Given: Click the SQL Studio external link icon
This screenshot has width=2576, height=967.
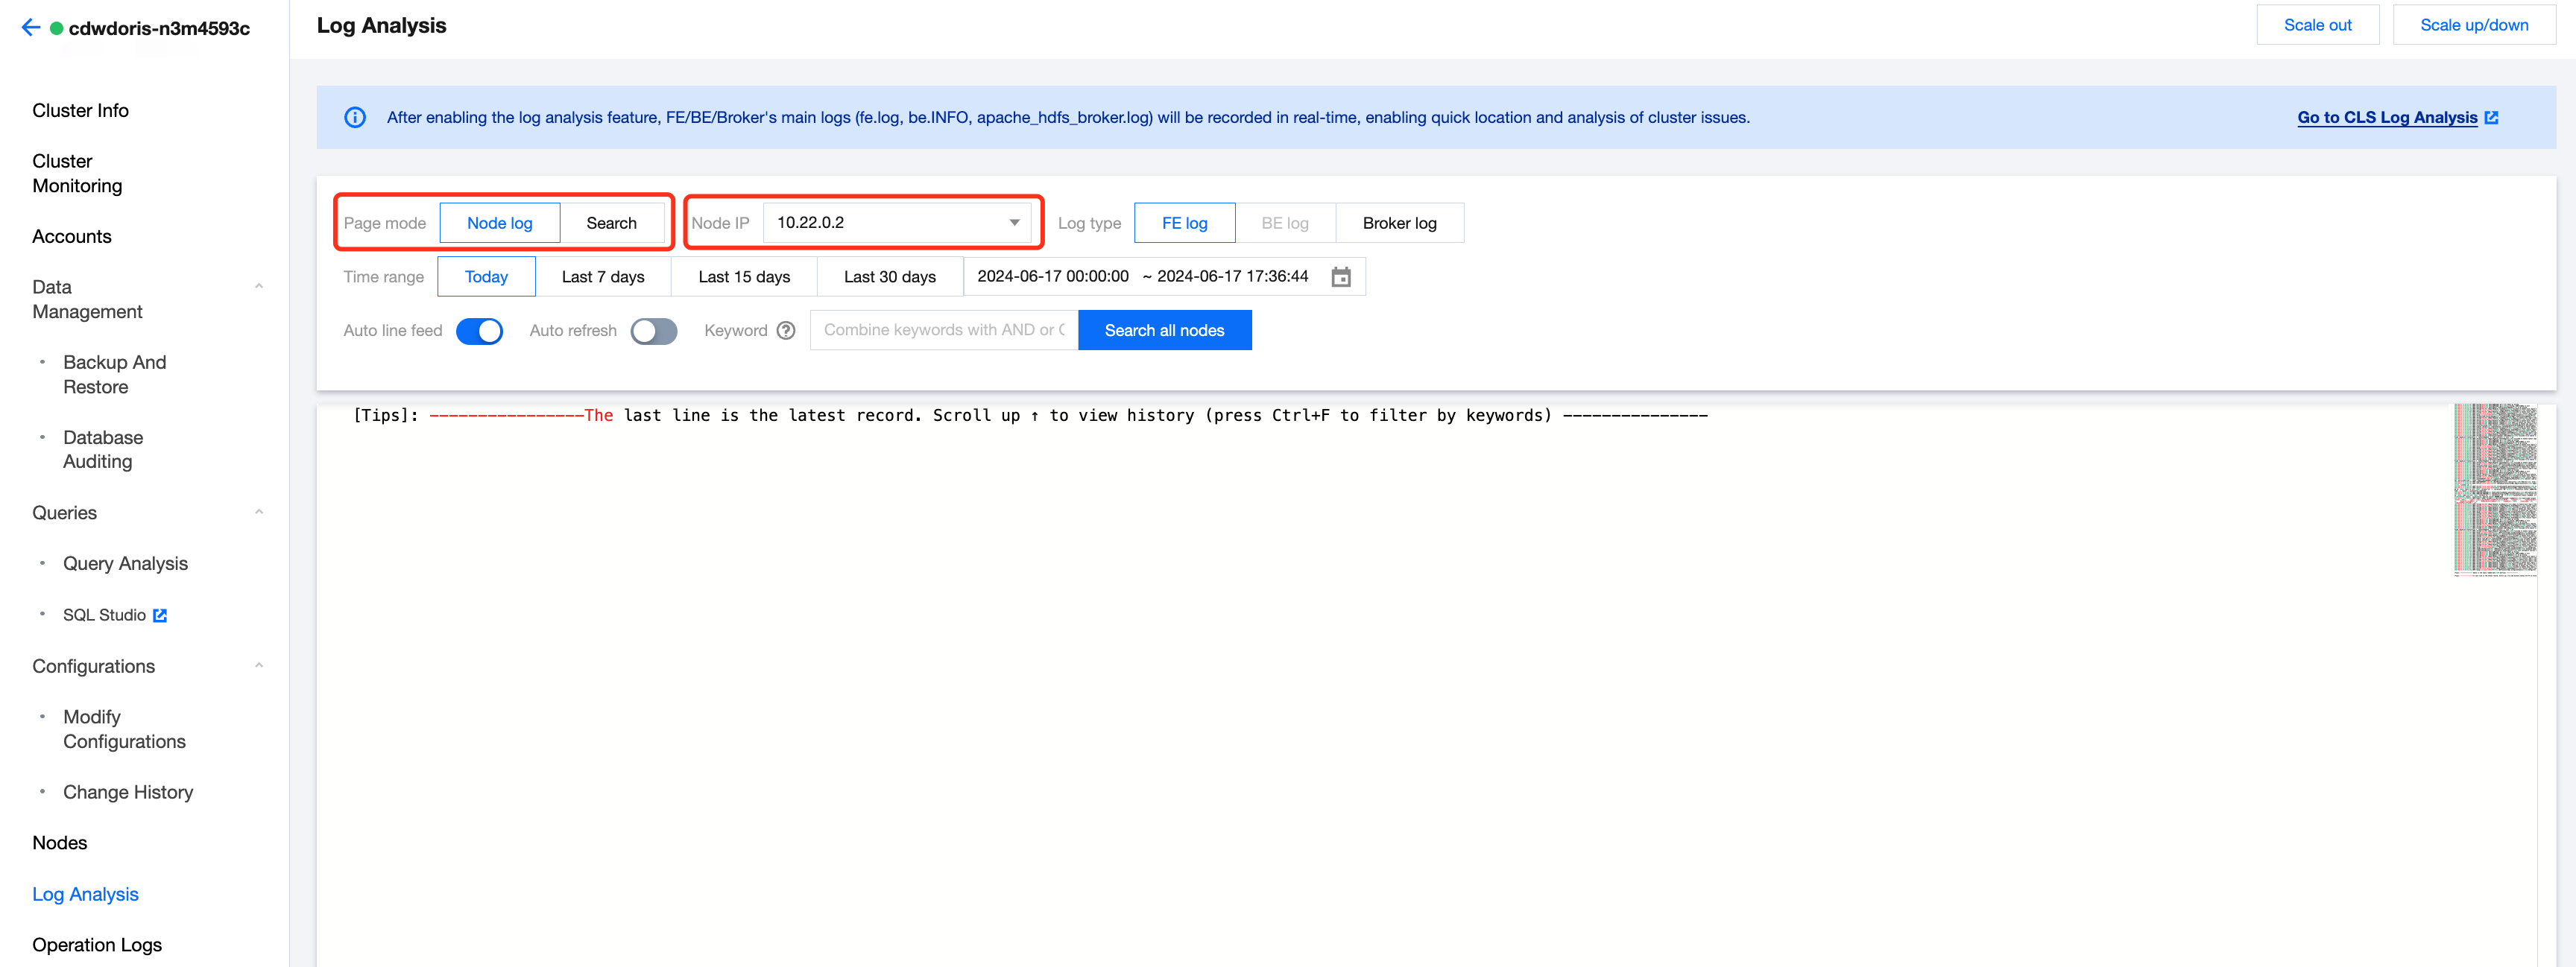Looking at the screenshot, I should tap(160, 615).
